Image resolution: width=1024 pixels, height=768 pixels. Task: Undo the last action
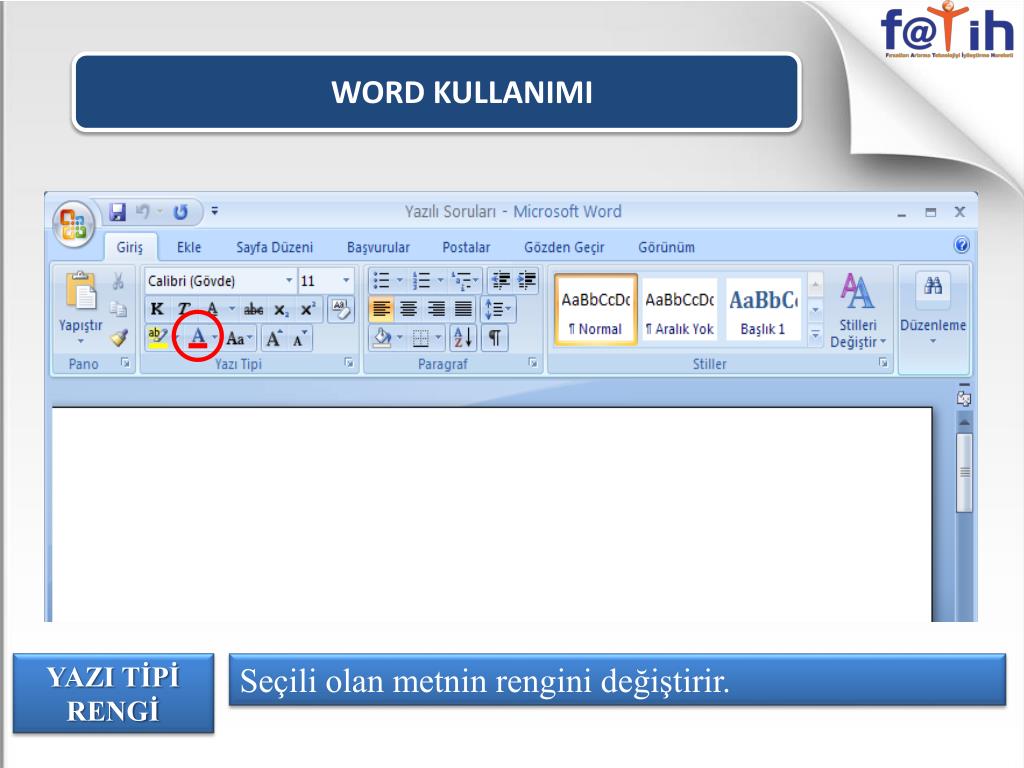coord(142,212)
